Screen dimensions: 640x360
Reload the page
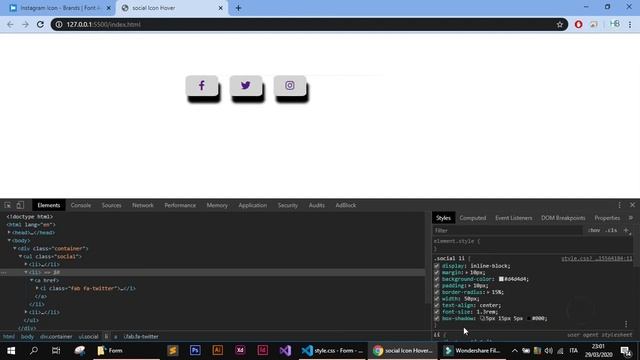(x=40, y=24)
